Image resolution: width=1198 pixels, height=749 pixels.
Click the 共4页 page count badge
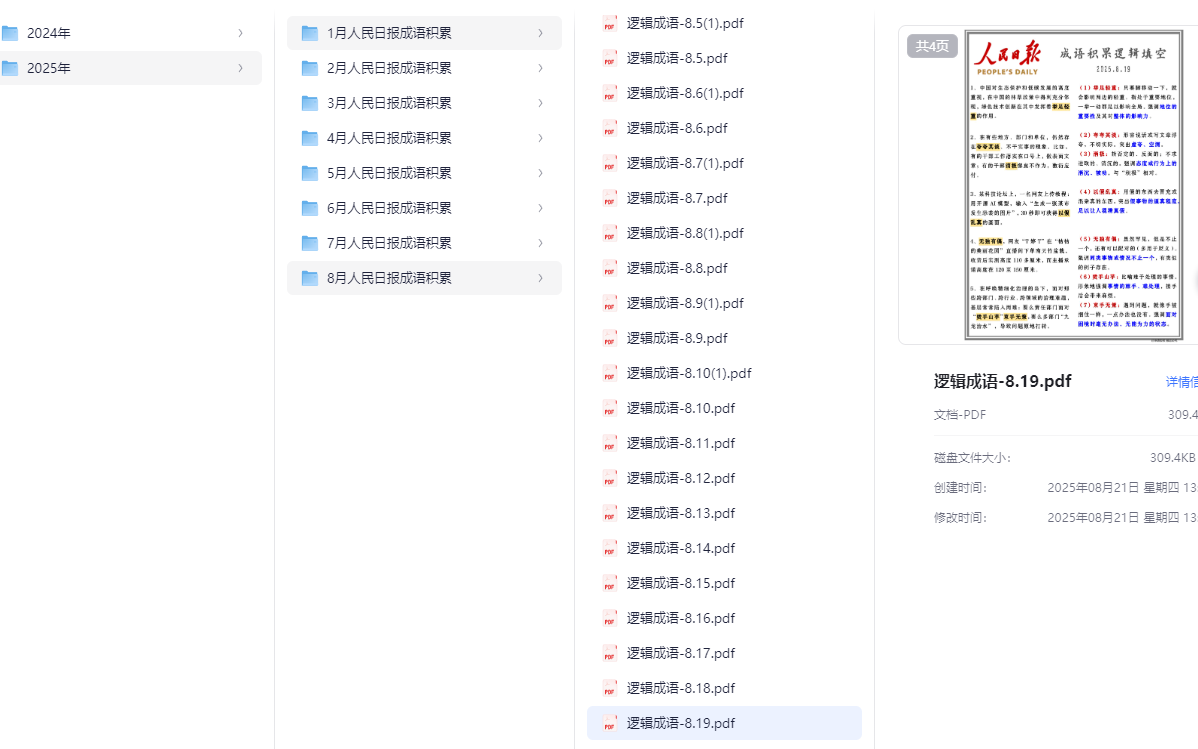[932, 46]
